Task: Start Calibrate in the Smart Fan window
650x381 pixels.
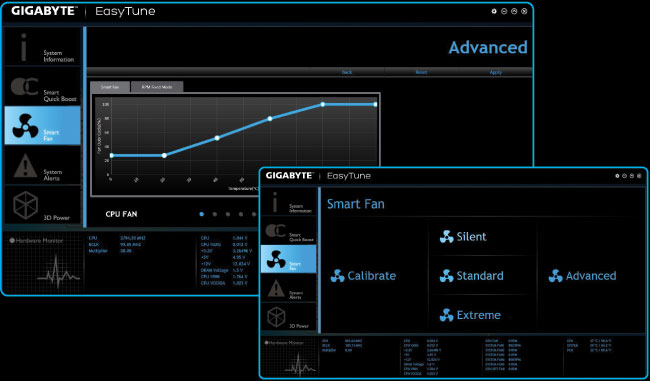Action: click(x=363, y=276)
